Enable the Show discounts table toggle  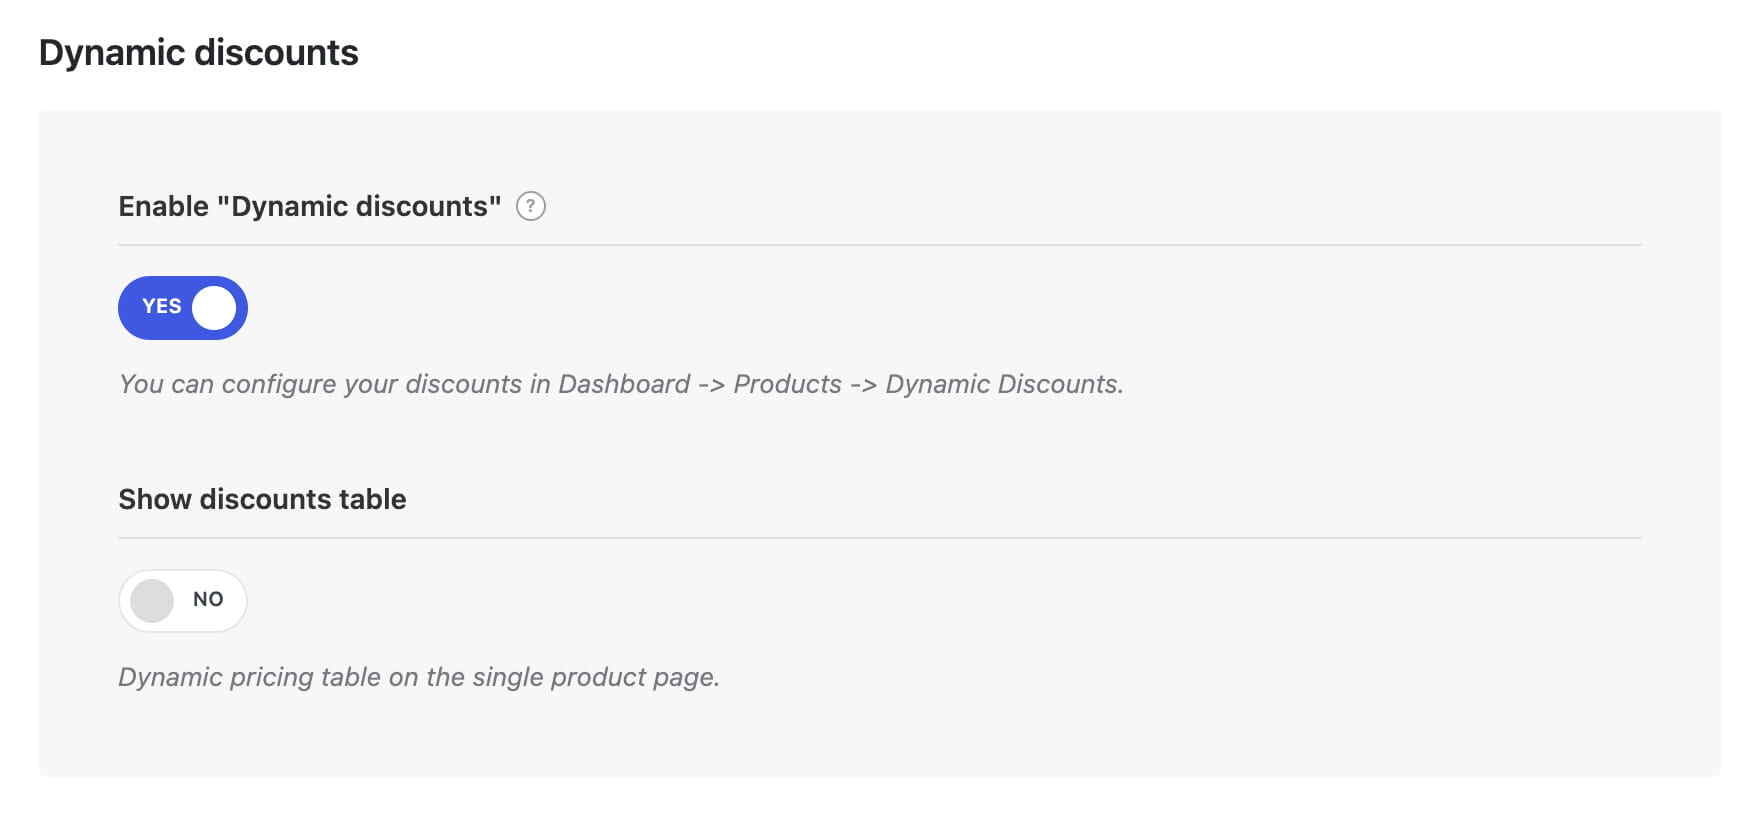[183, 601]
